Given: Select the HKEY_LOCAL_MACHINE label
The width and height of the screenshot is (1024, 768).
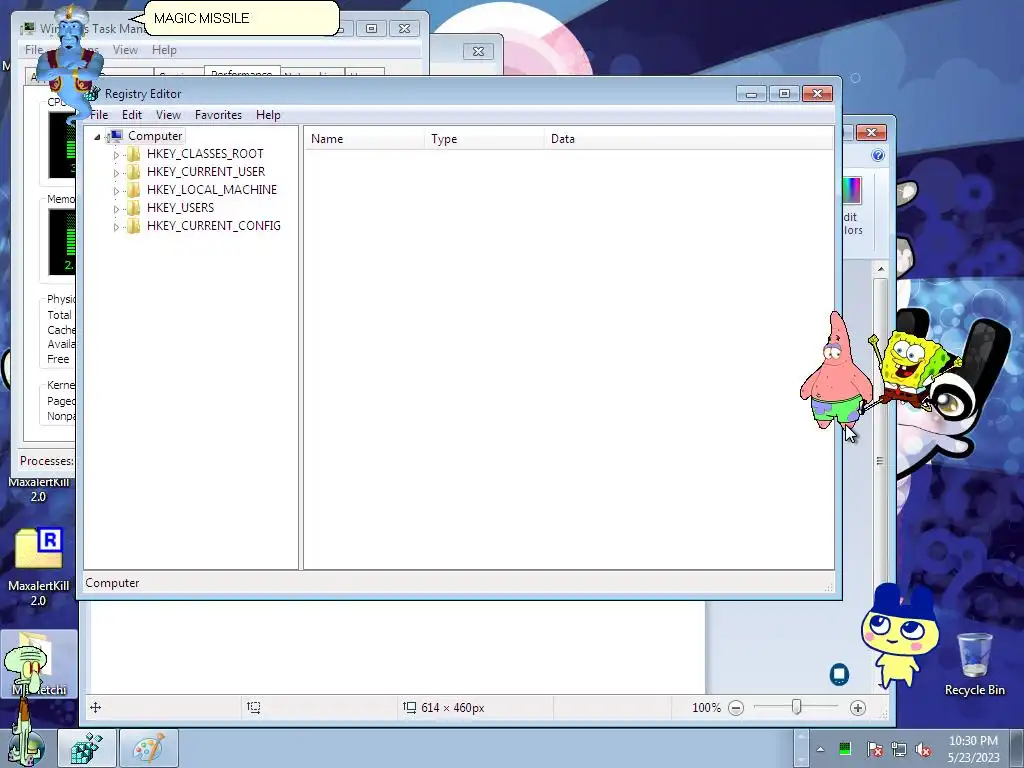Looking at the screenshot, I should point(212,189).
